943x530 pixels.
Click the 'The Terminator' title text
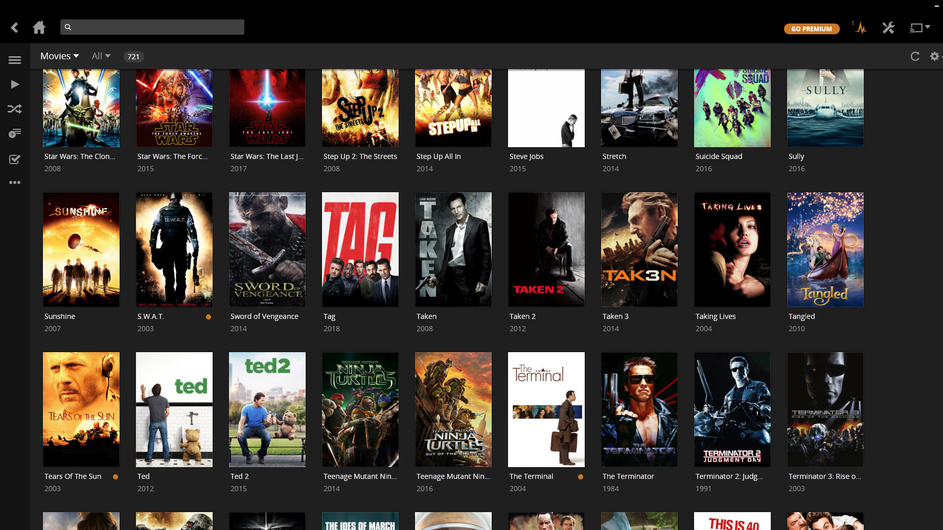point(628,476)
